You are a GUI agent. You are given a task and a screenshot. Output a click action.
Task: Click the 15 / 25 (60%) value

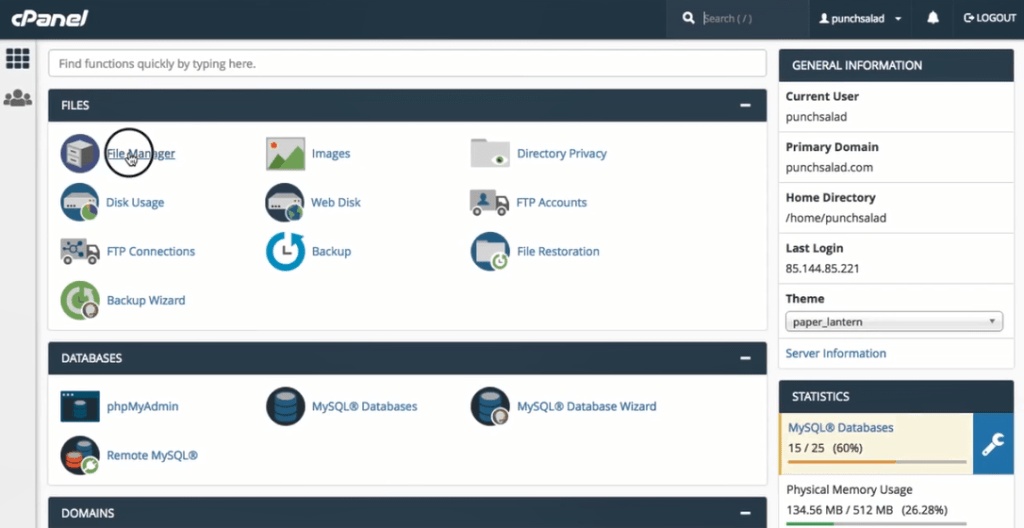[x=825, y=448]
